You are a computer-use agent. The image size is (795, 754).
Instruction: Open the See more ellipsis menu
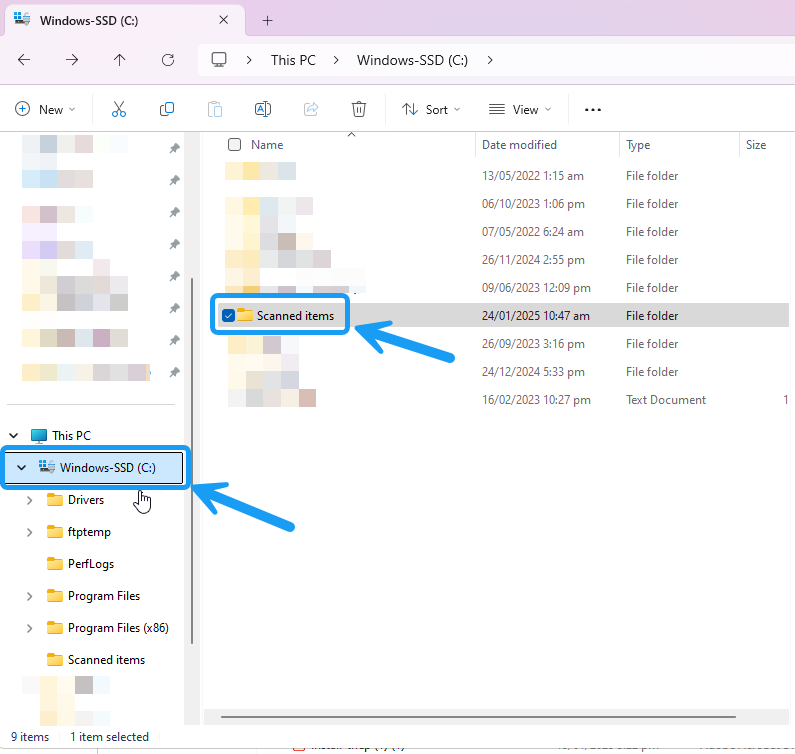point(593,110)
